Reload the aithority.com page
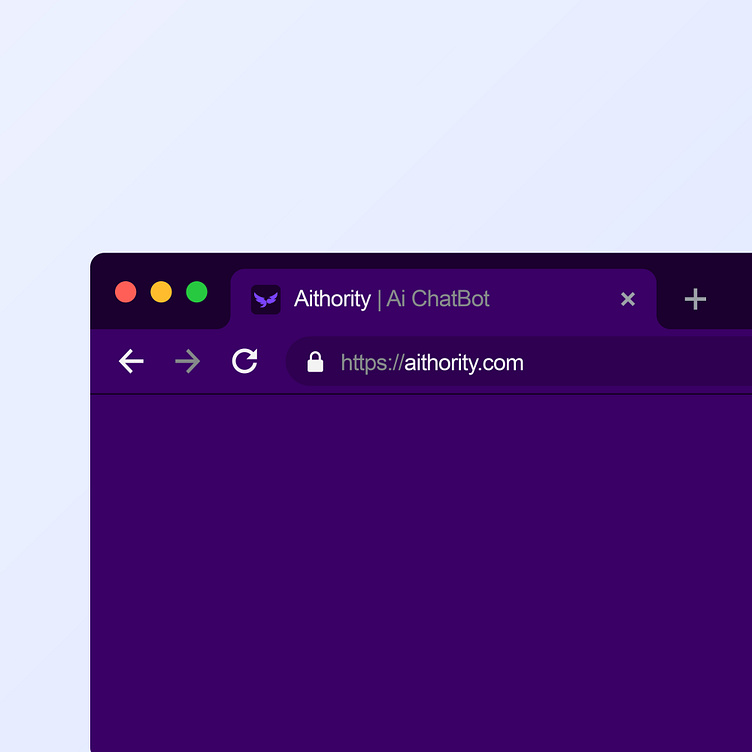 click(245, 361)
